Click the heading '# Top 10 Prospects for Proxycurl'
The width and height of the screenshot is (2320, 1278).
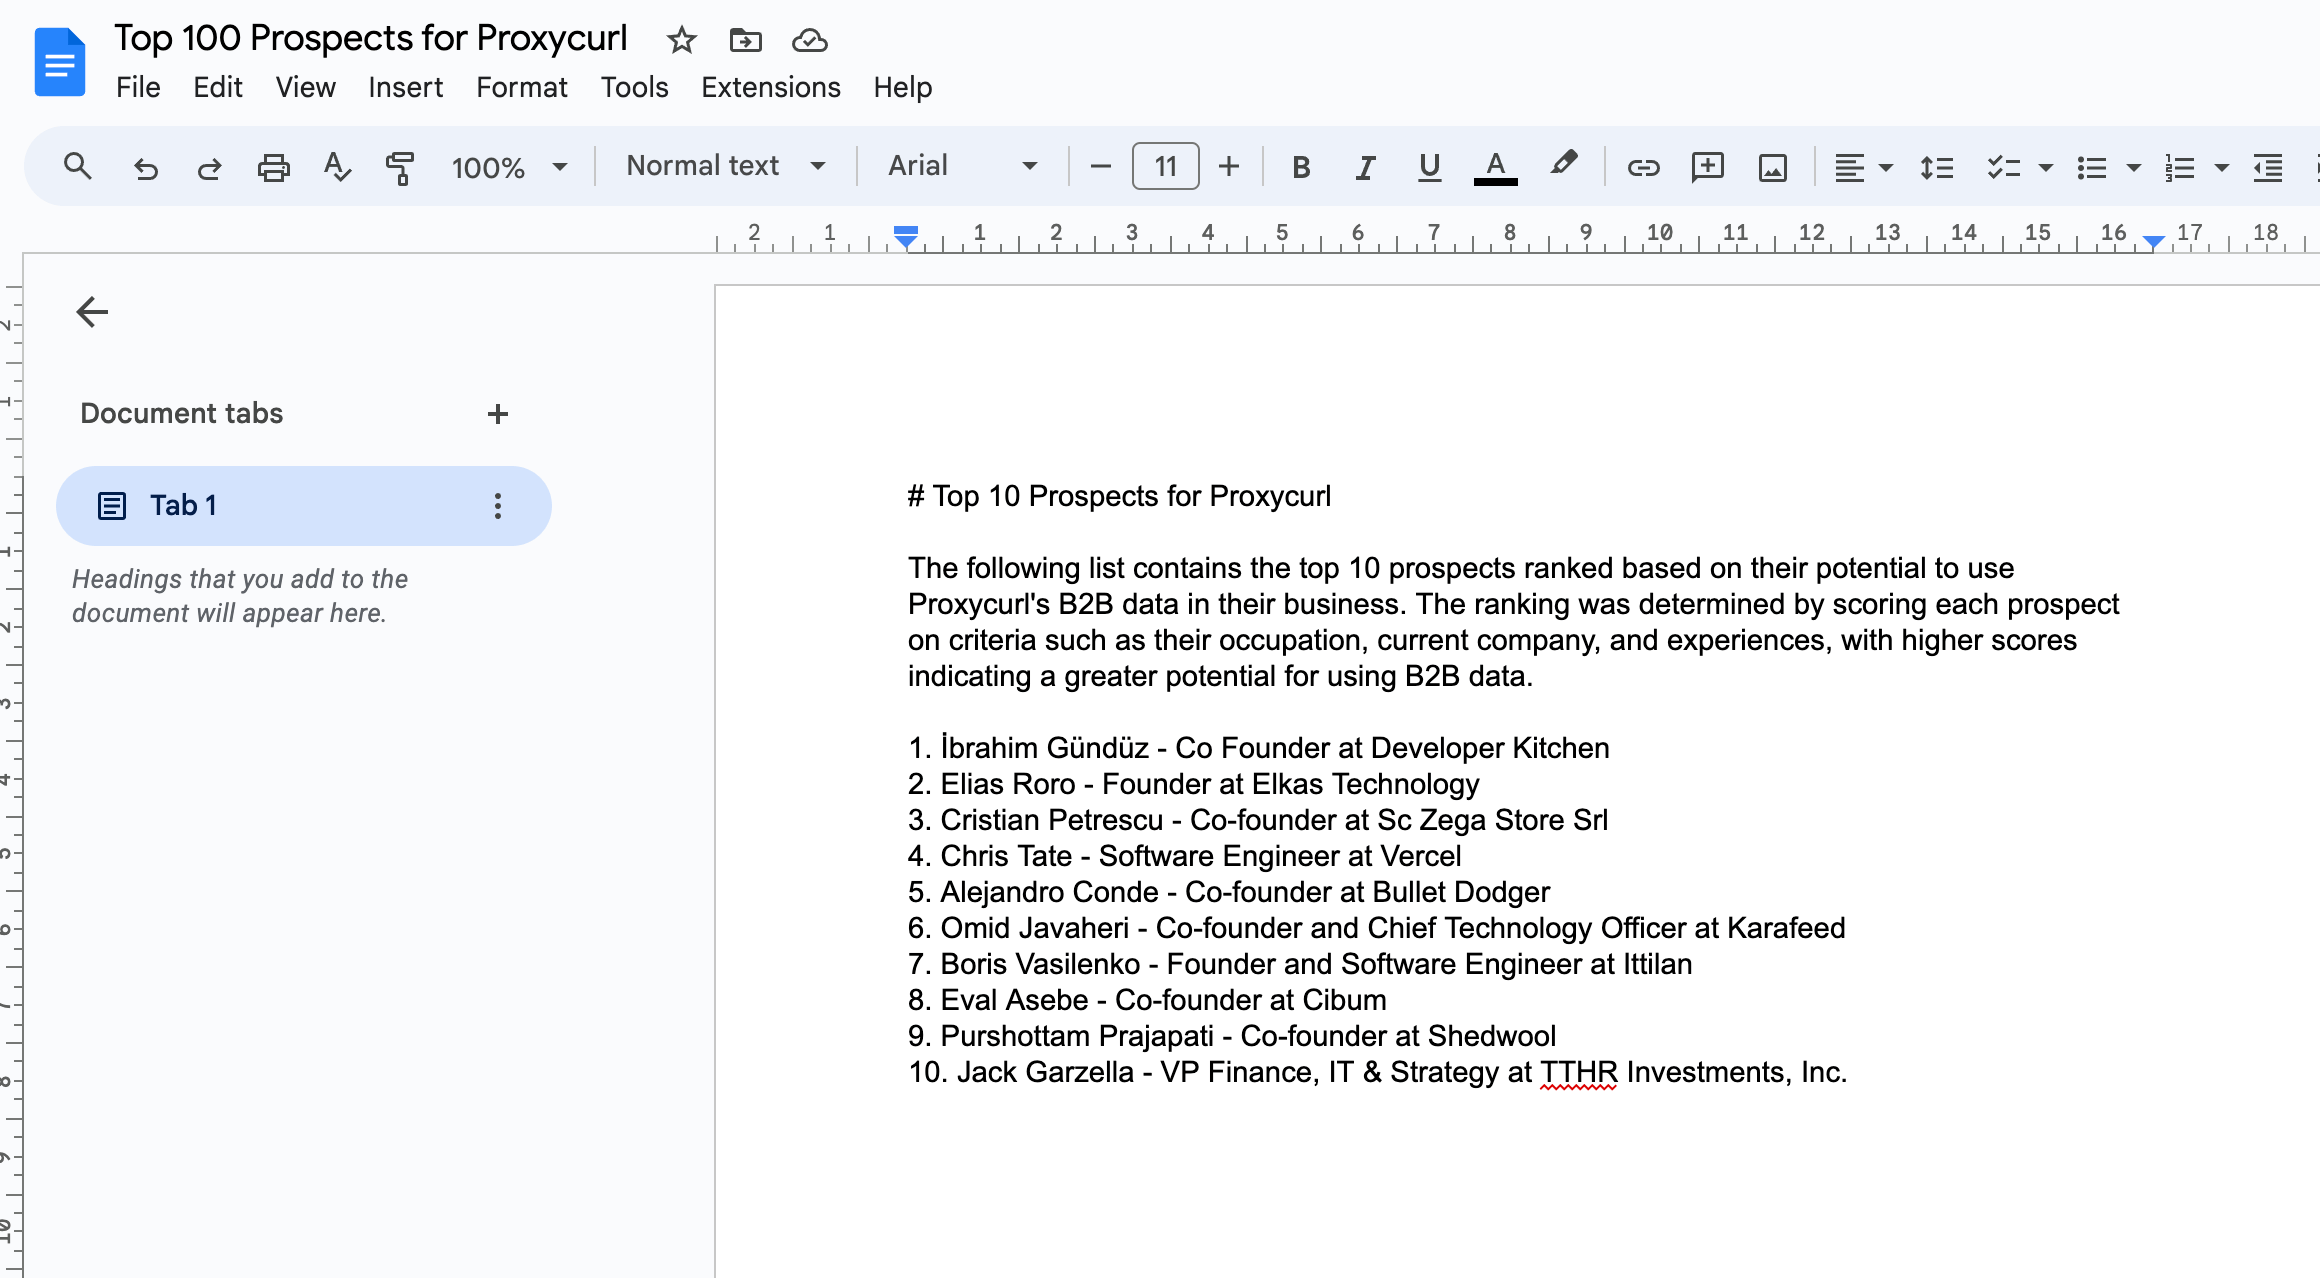(1119, 496)
